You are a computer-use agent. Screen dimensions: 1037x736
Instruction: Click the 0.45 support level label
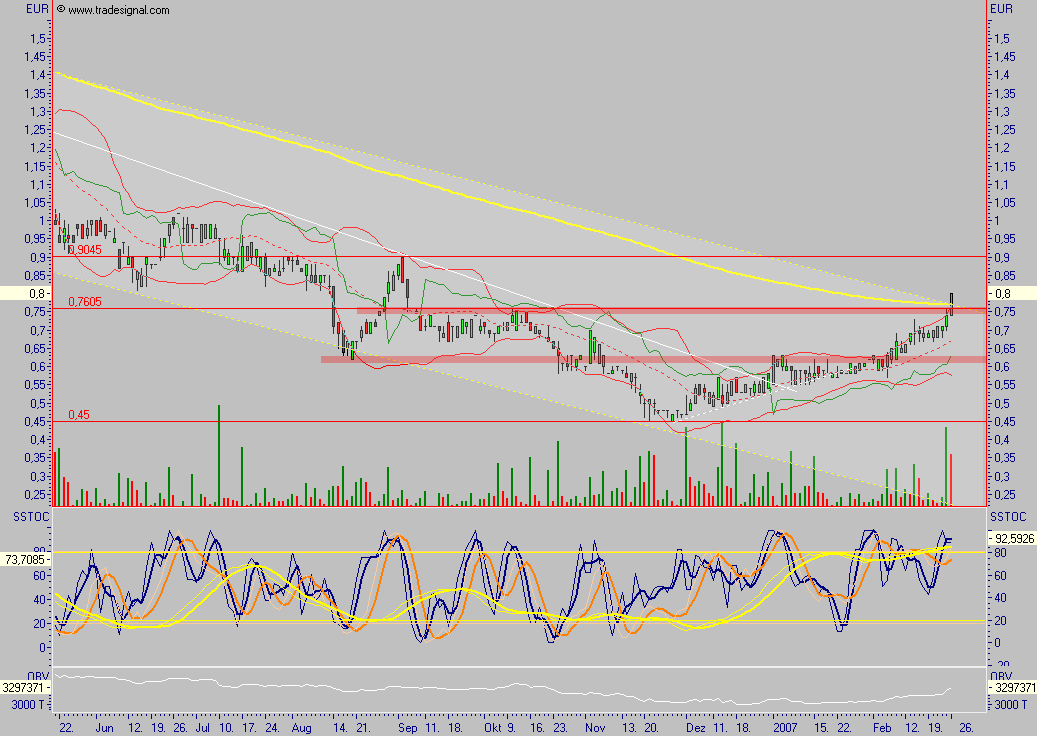tap(79, 414)
